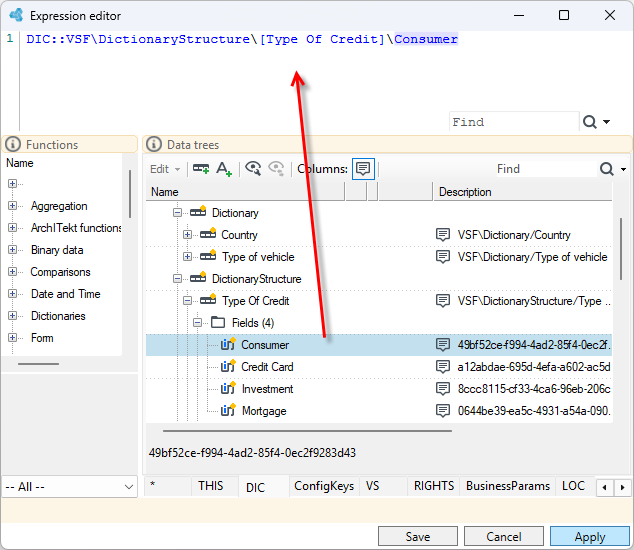Image resolution: width=634 pixels, height=550 pixels.
Task: Click the add node toolbar icon
Action: click(201, 169)
